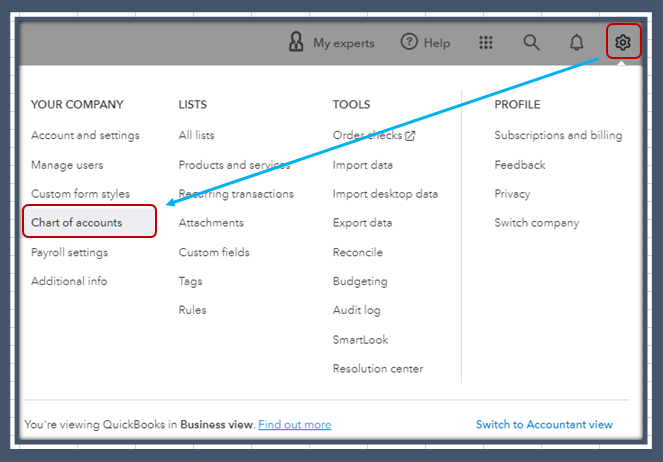Select Tags under Lists
The width and height of the screenshot is (663, 462).
190,282
